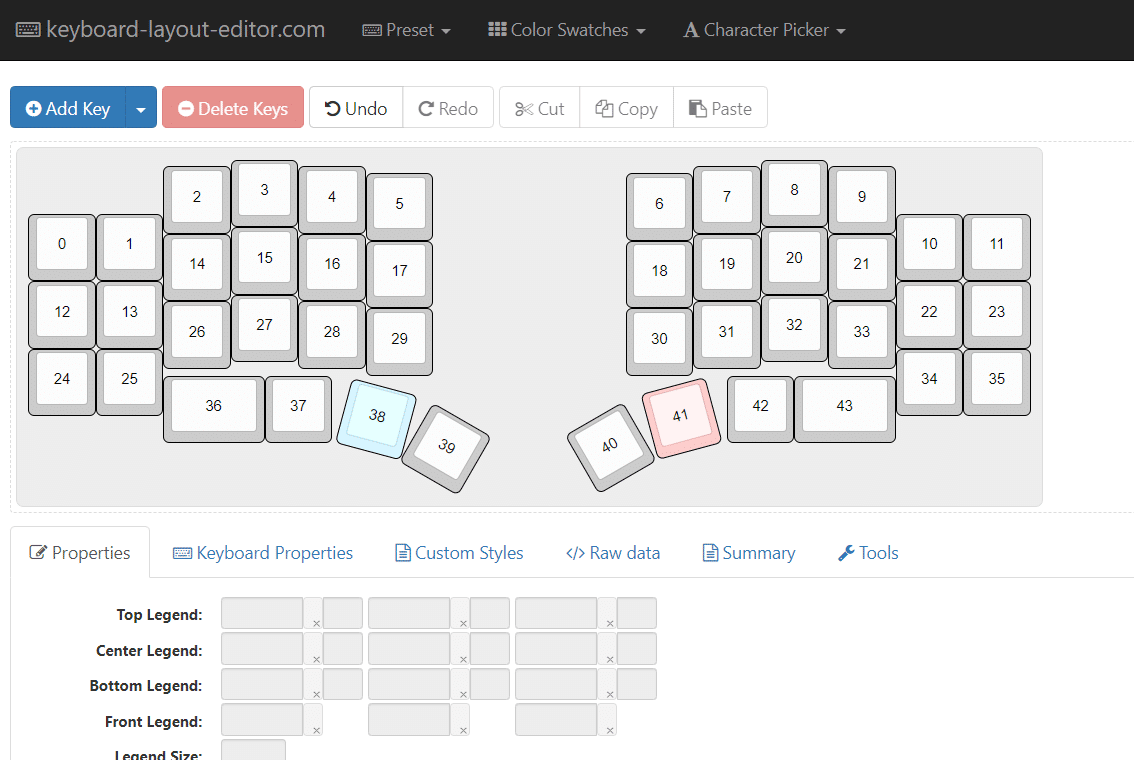Expand the Add Key options arrow
The image size is (1134, 760).
click(141, 108)
